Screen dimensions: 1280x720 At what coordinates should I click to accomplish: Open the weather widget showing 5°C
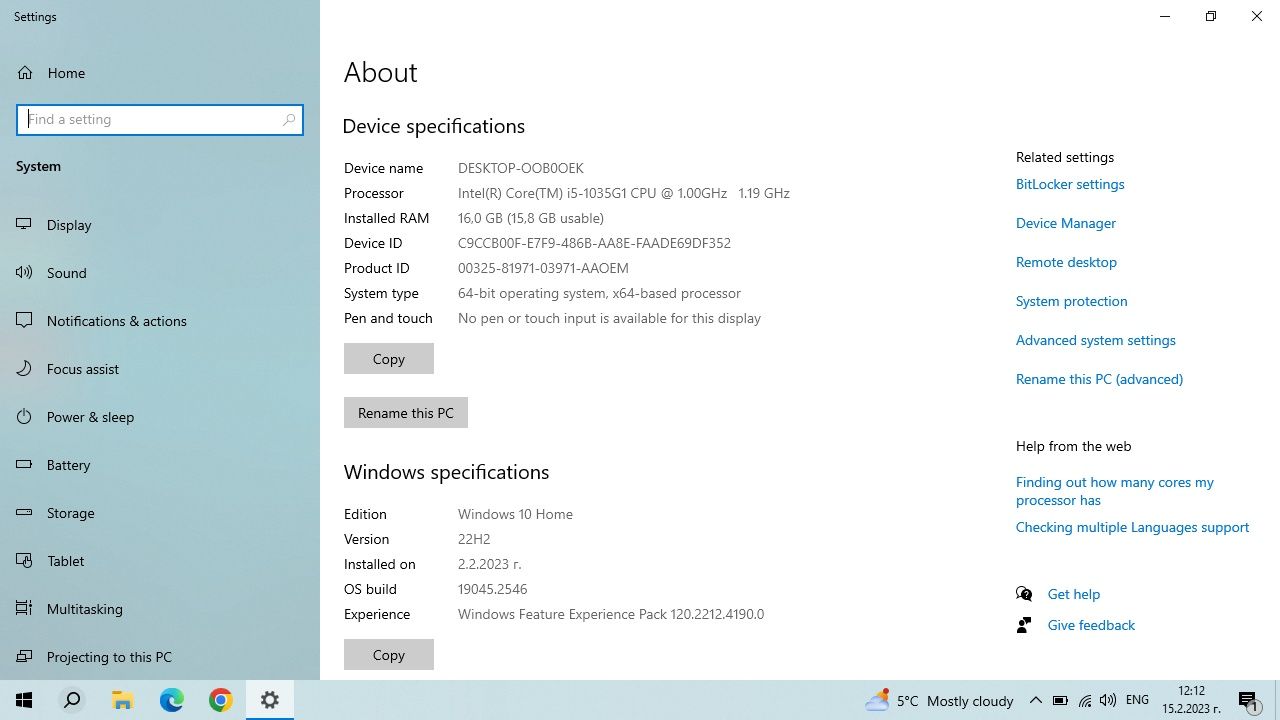pyautogui.click(x=939, y=701)
